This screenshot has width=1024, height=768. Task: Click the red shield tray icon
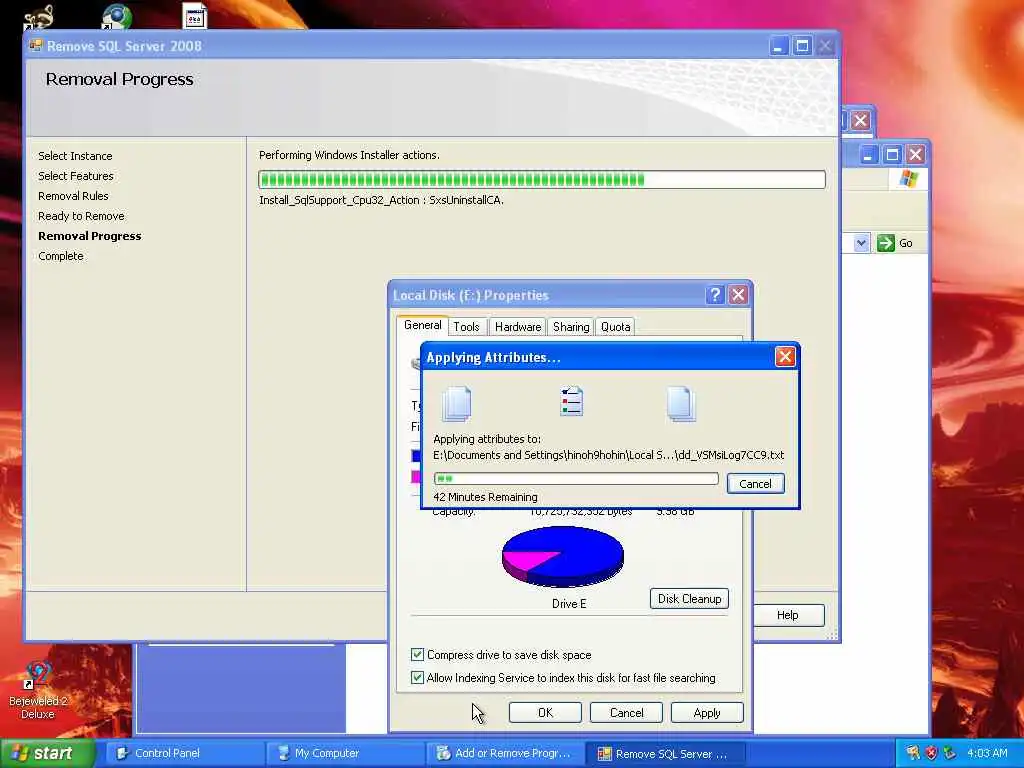931,753
